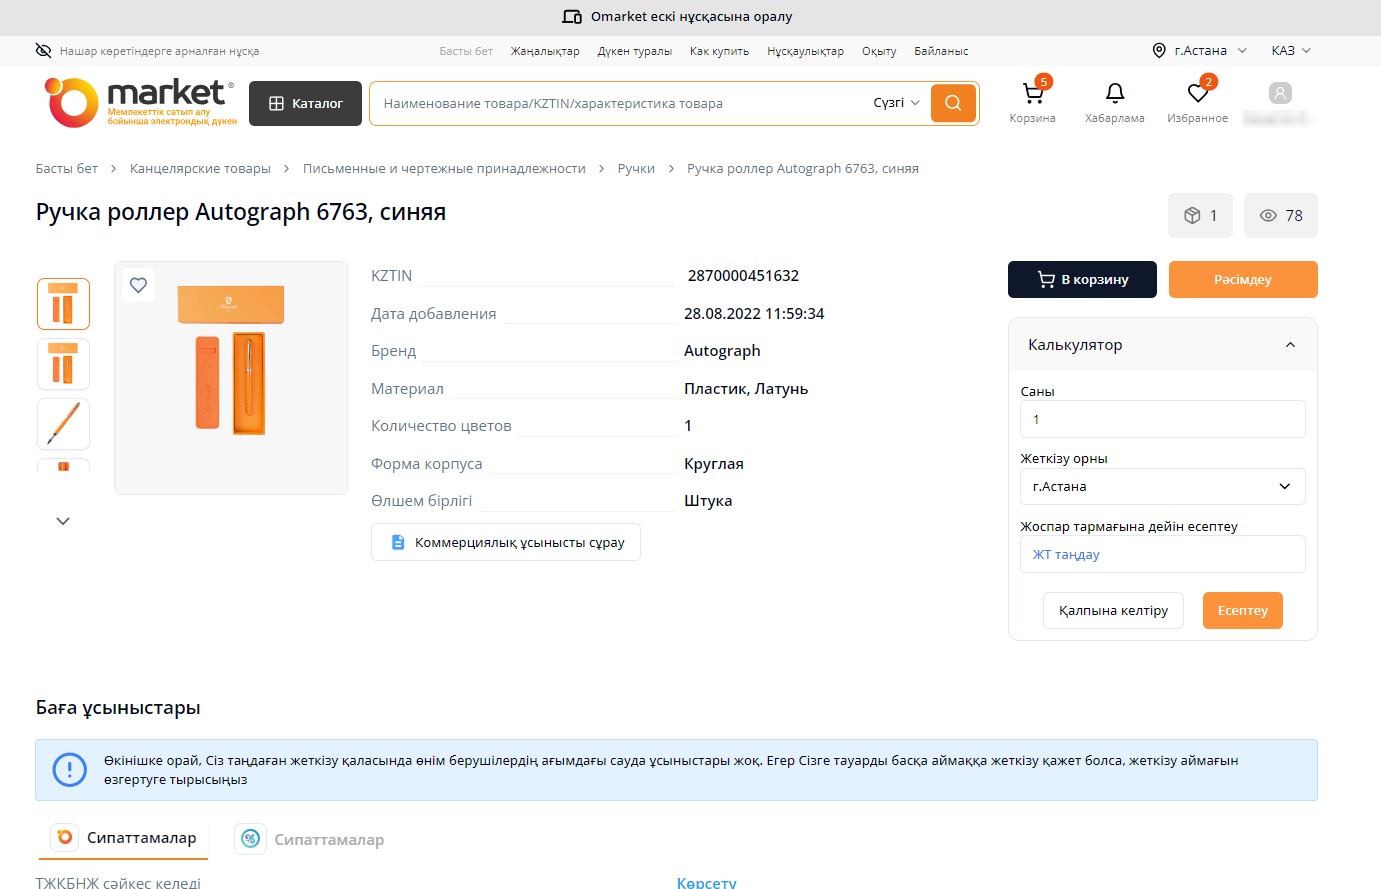Collapse the Калькулятор panel
Image resolution: width=1381 pixels, height=889 pixels.
tap(1290, 345)
